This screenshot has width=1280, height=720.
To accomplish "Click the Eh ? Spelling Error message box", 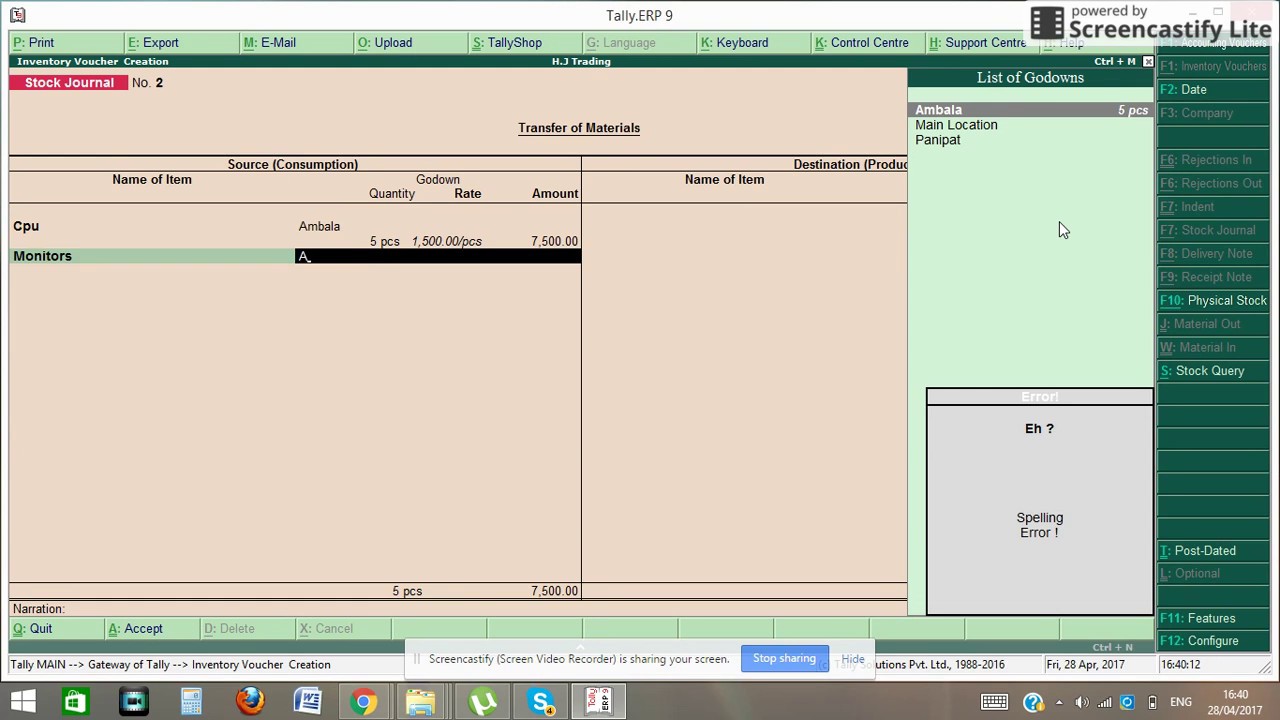I will click(1039, 502).
